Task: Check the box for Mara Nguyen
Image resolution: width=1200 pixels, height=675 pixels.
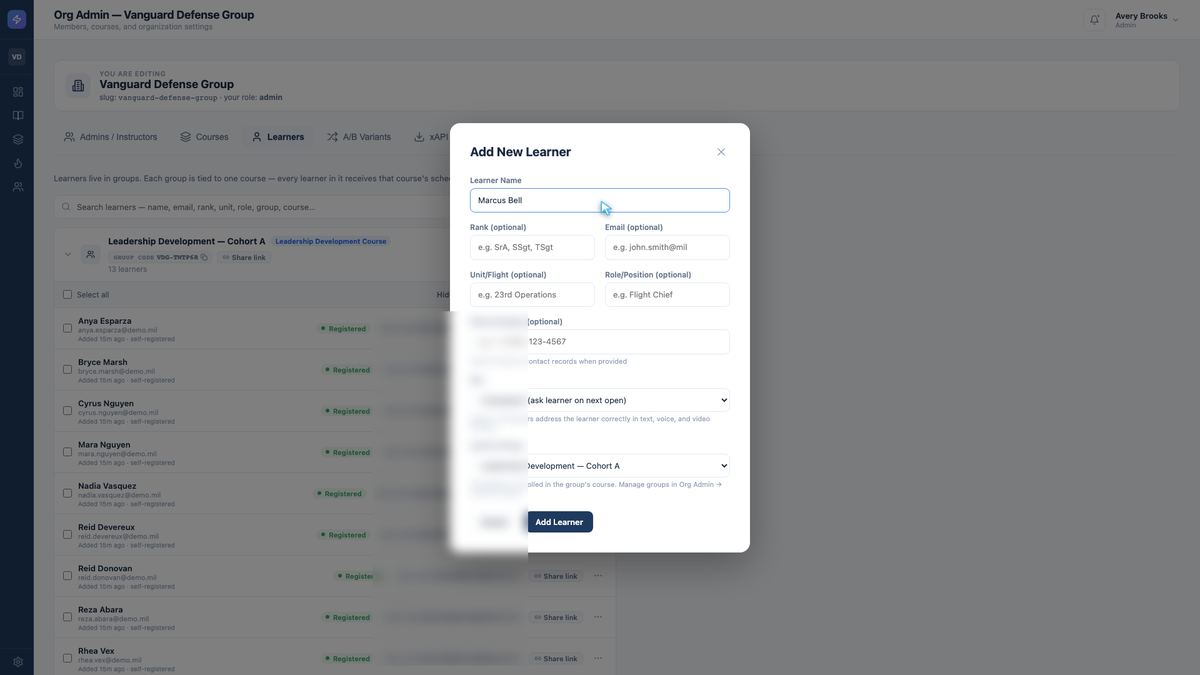Action: click(x=67, y=452)
